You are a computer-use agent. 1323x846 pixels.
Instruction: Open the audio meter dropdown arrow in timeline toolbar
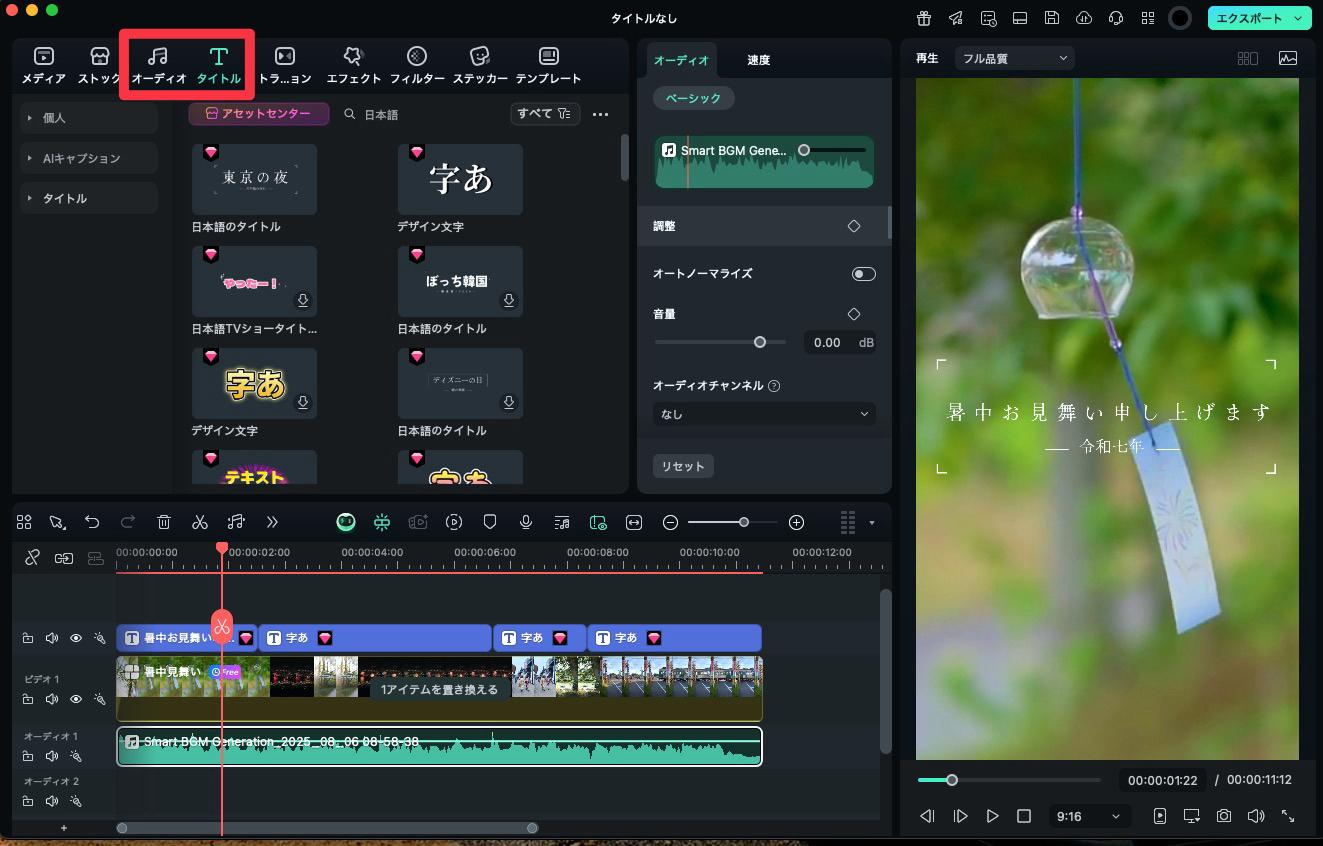pos(871,522)
